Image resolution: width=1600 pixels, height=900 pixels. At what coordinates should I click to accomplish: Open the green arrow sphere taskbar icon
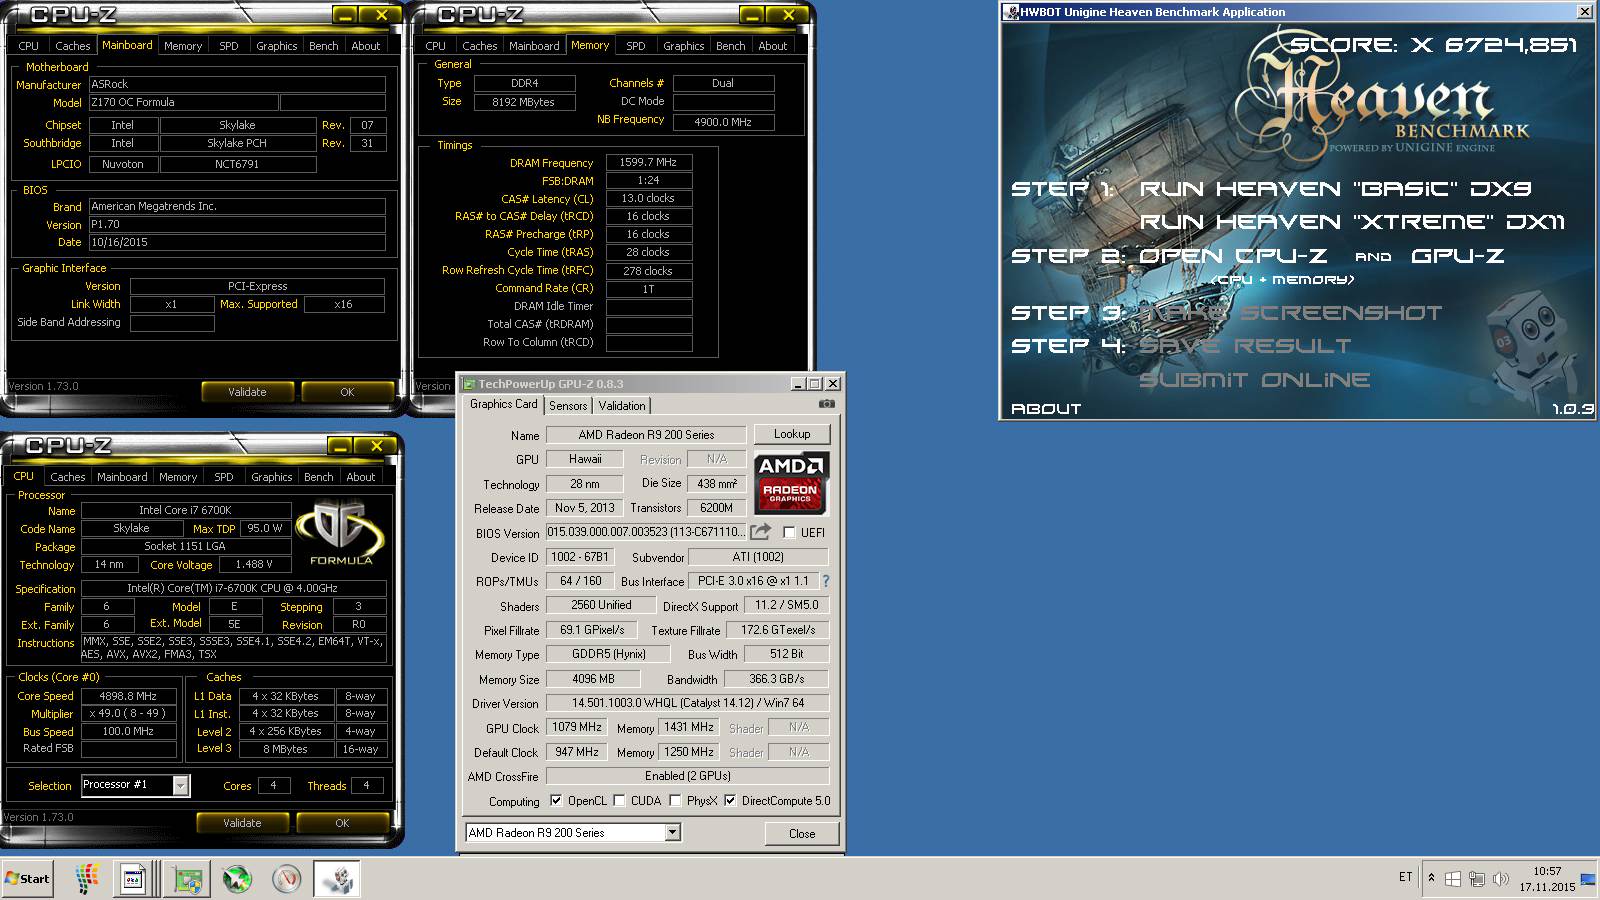pyautogui.click(x=237, y=879)
